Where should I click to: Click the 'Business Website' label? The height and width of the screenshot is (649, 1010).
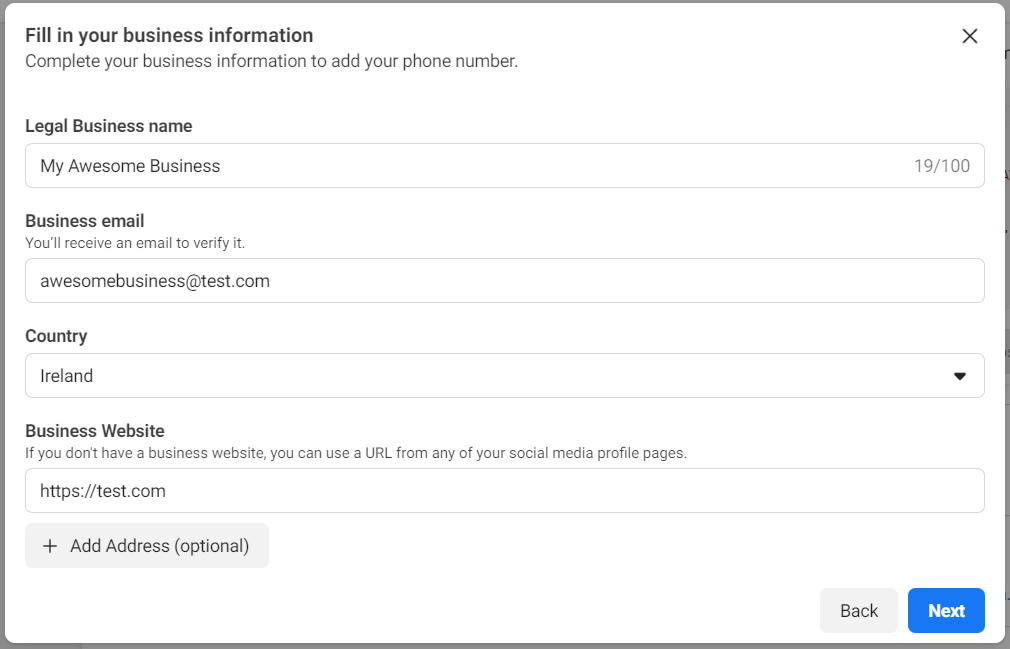point(95,431)
